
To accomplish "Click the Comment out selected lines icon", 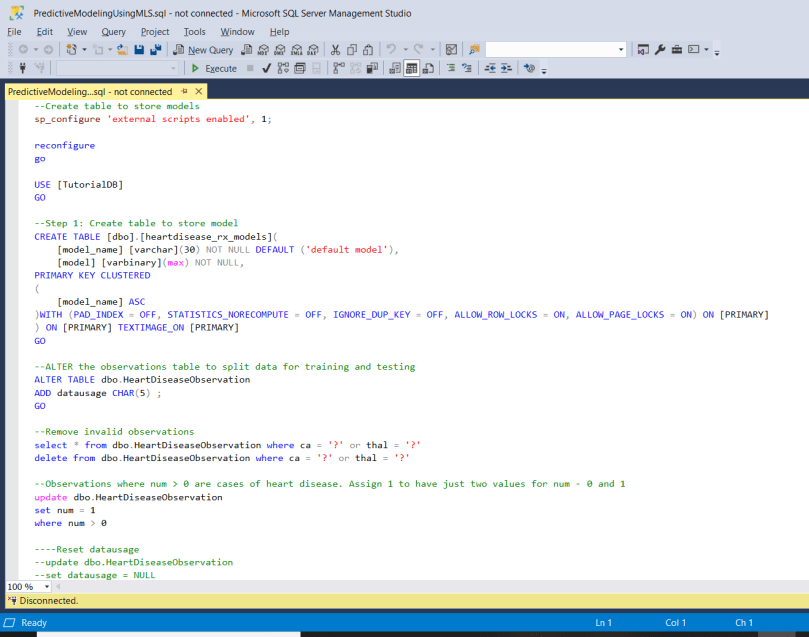I will click(x=451, y=68).
